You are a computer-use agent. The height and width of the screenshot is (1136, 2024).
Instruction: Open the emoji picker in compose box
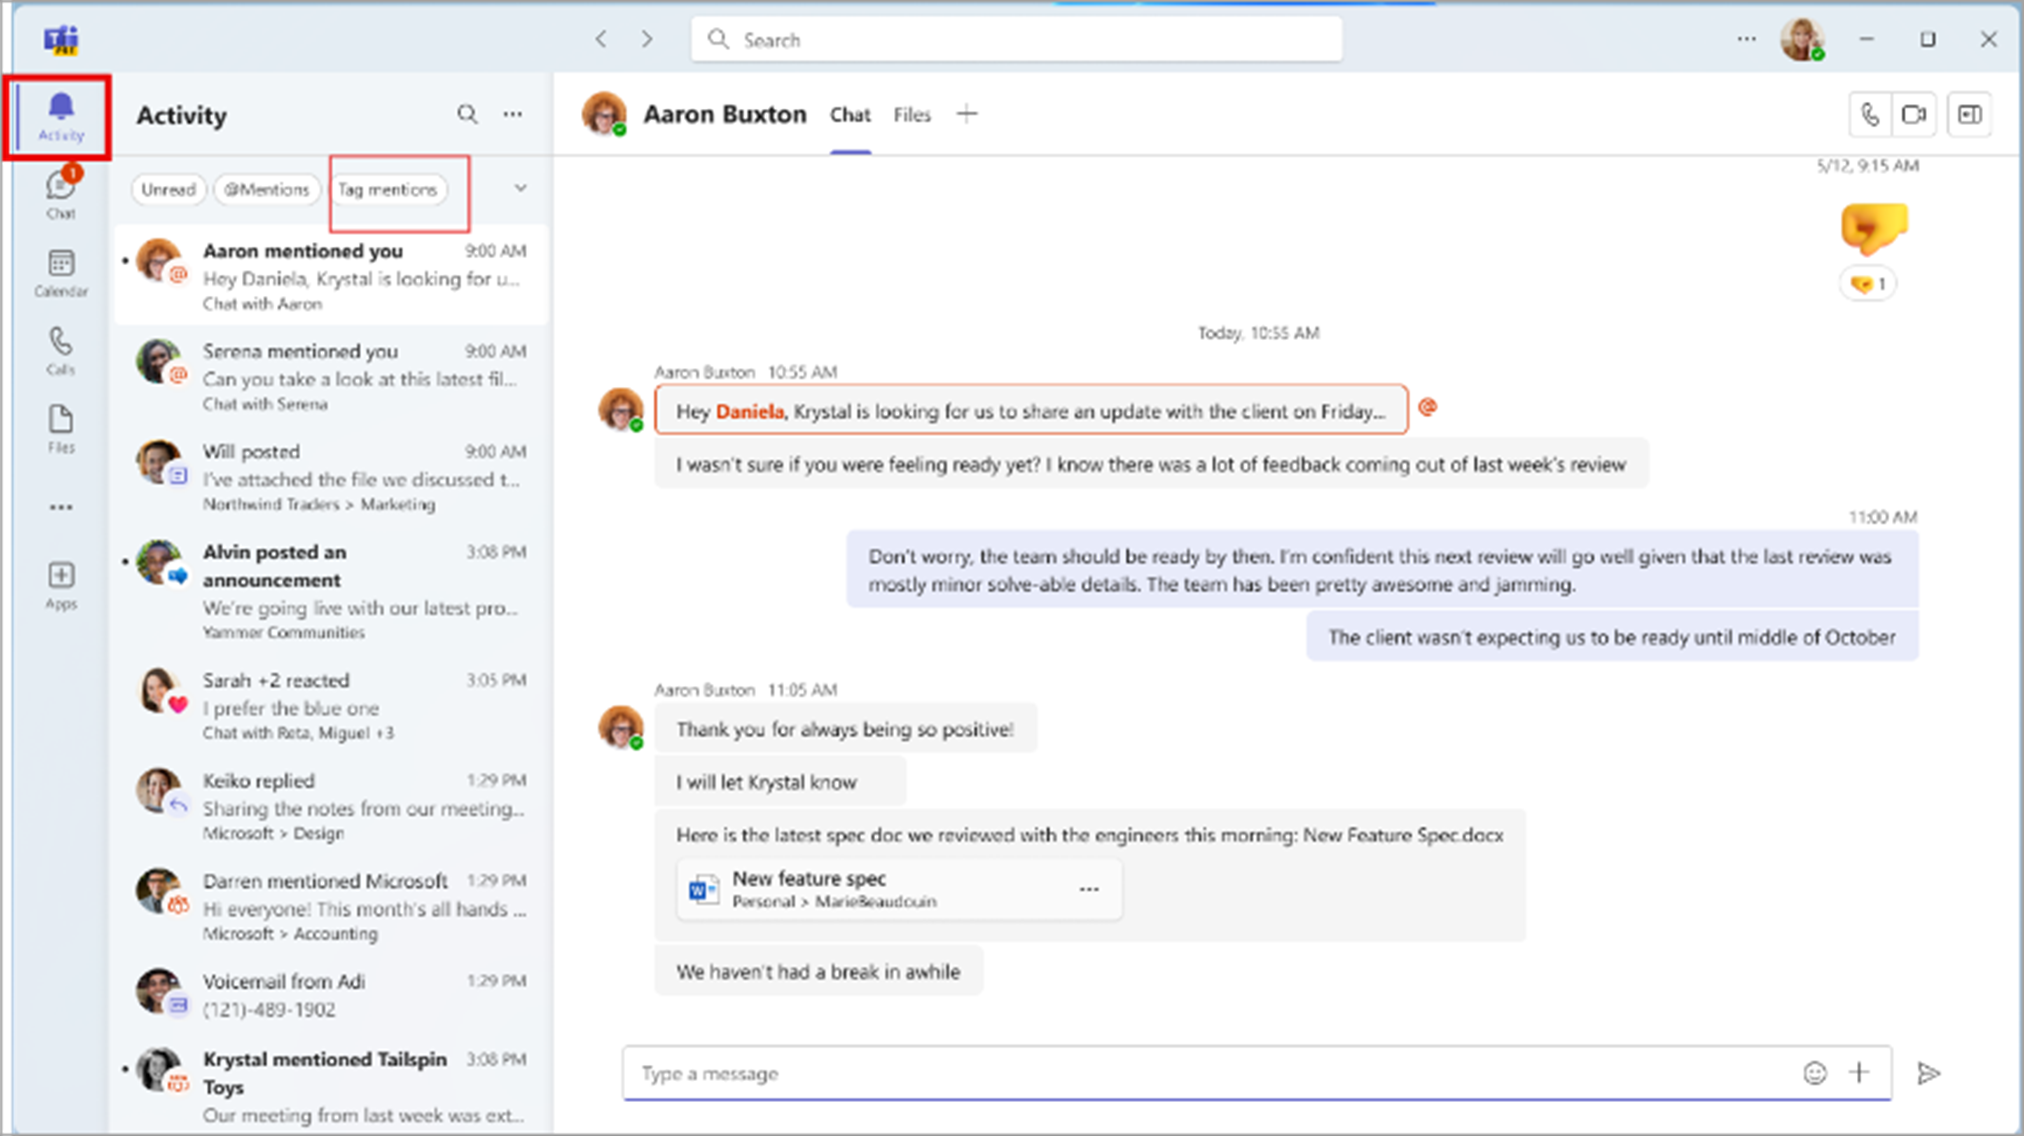(1814, 1073)
